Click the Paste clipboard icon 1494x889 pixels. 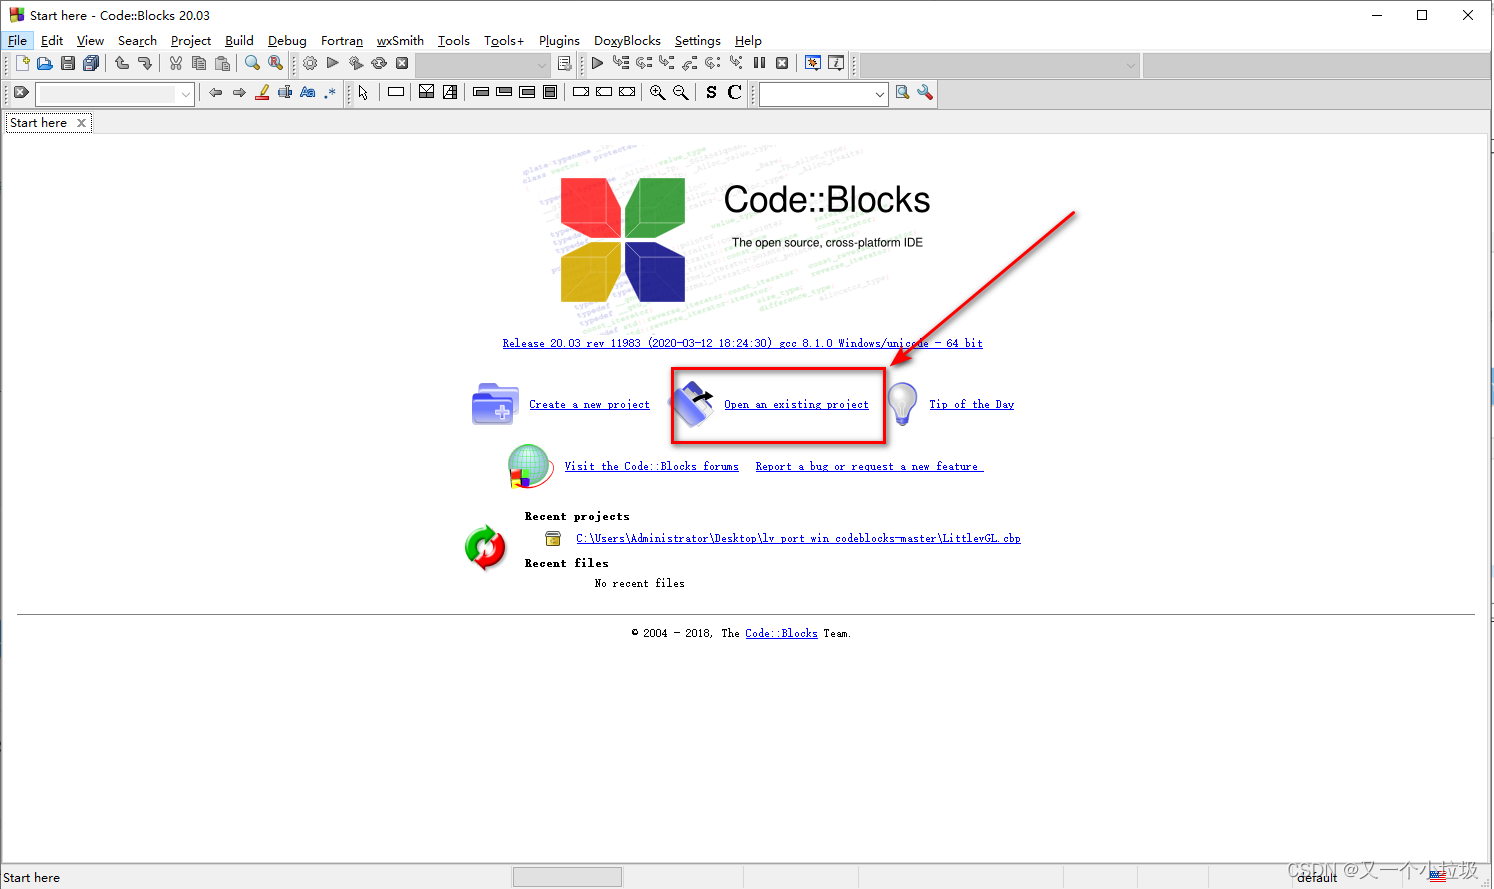point(222,63)
